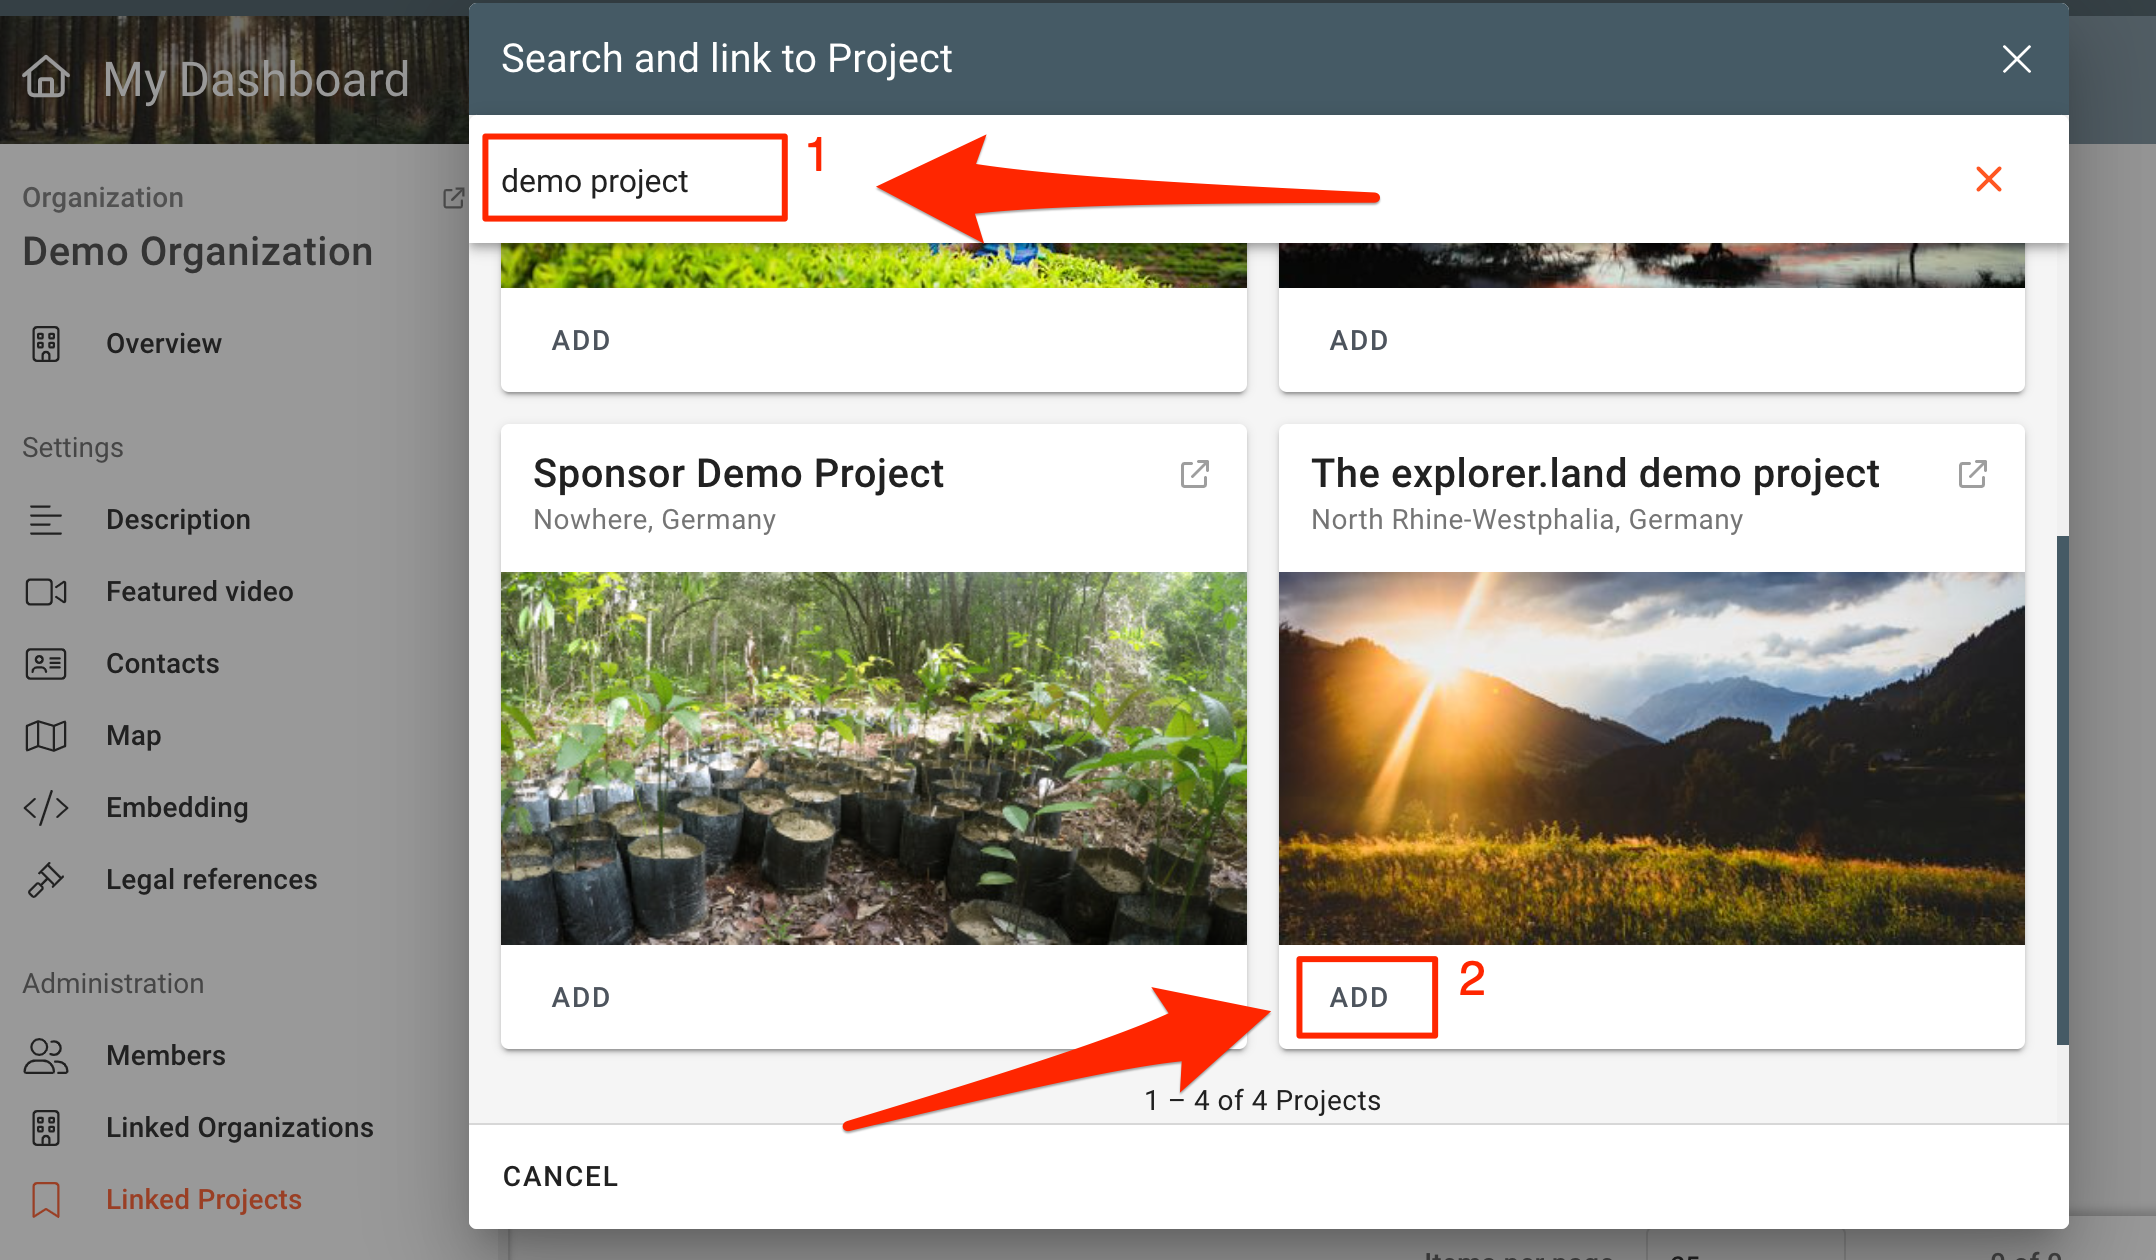Click the home icon beside My Dashboard

(x=46, y=78)
